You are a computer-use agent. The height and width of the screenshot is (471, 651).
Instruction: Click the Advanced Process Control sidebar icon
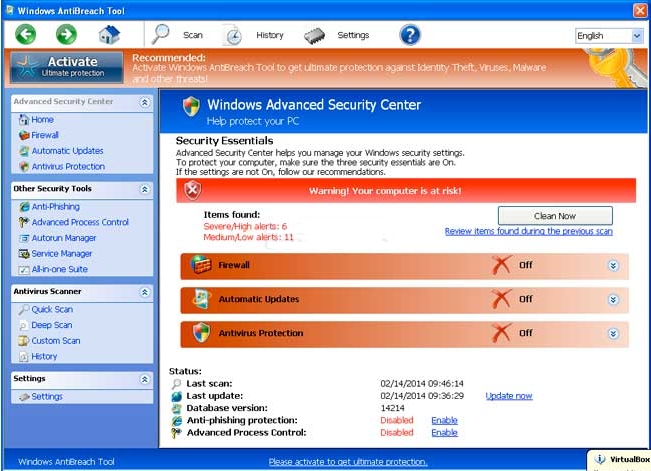pos(24,222)
